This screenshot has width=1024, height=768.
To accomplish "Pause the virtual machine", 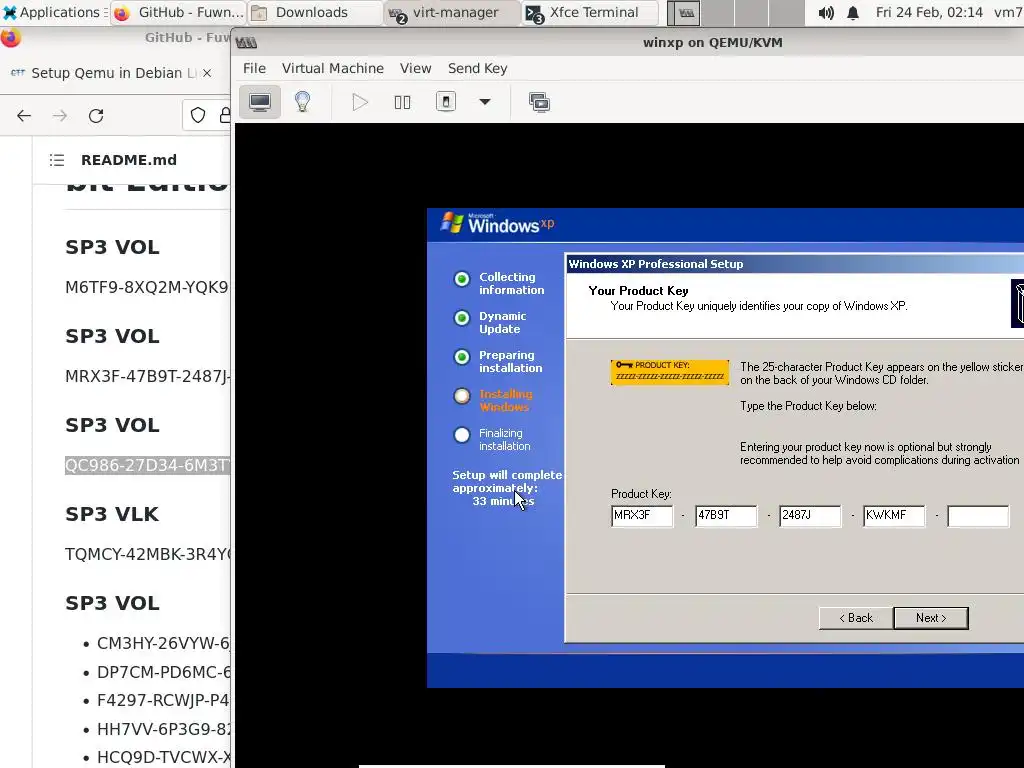I will (x=402, y=102).
